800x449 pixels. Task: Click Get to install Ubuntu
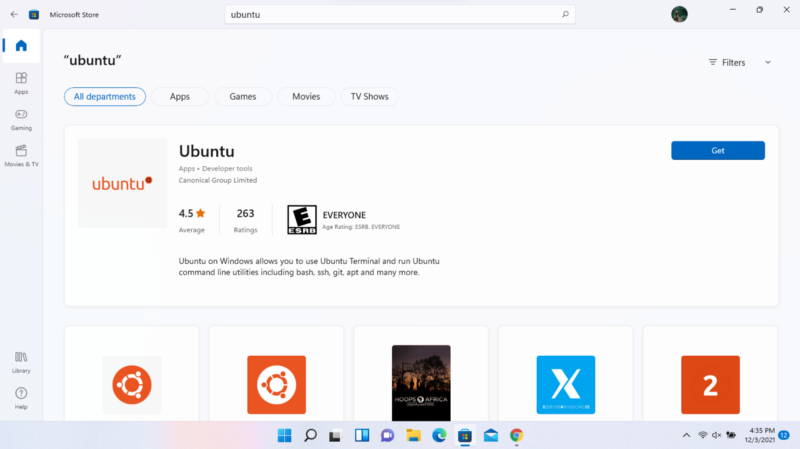(718, 151)
